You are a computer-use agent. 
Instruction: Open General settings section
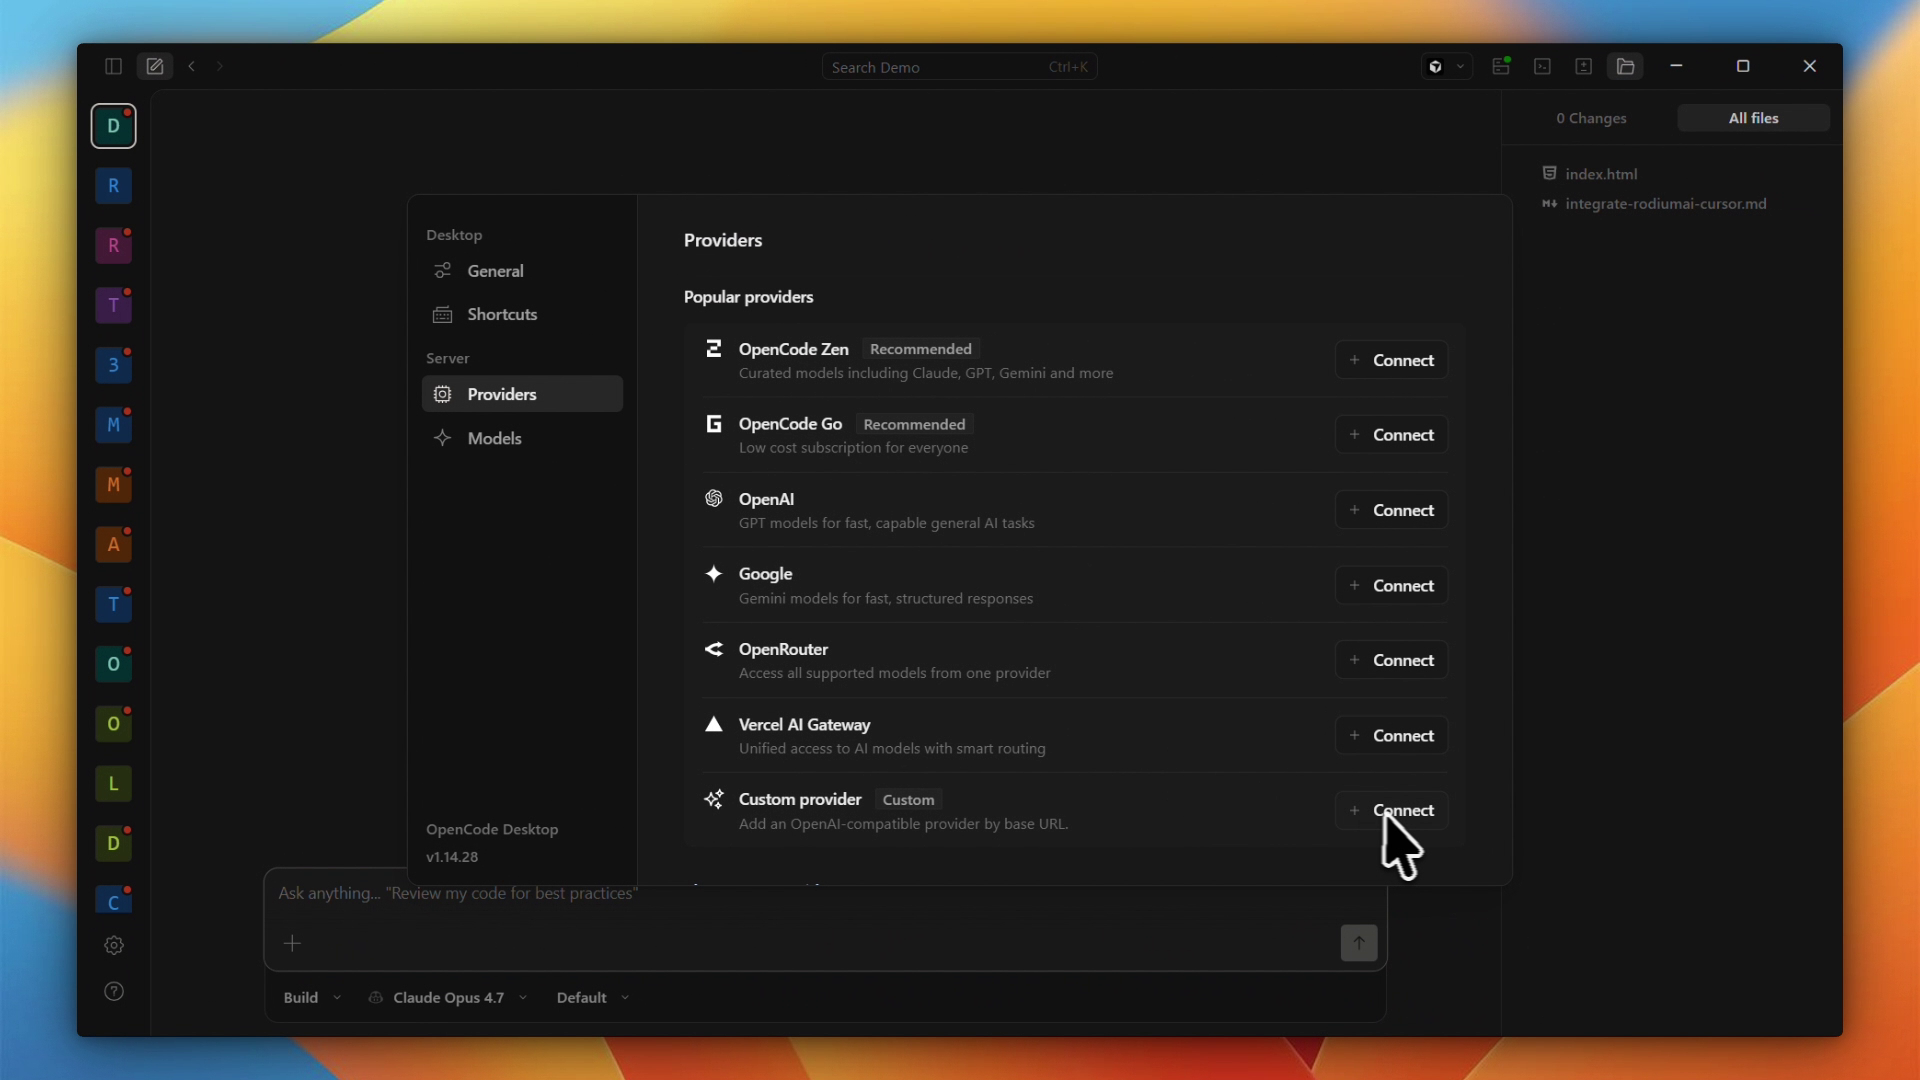(x=522, y=271)
